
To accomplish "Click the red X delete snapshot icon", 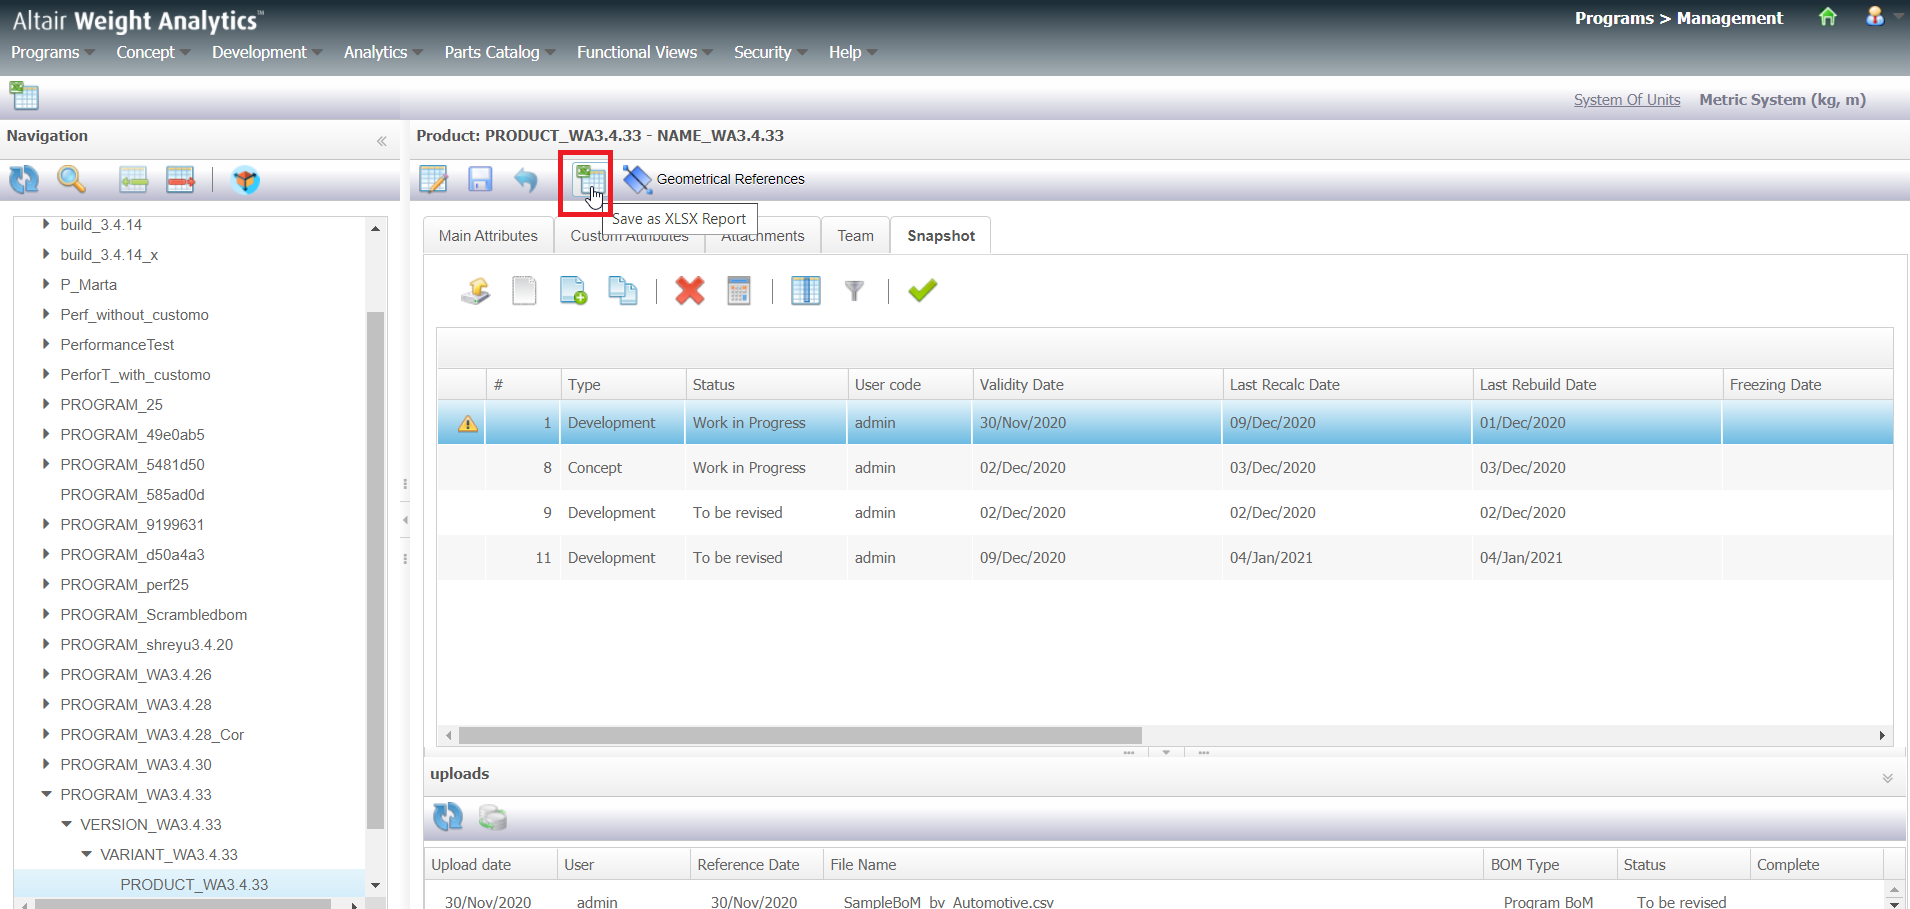I will pos(689,291).
